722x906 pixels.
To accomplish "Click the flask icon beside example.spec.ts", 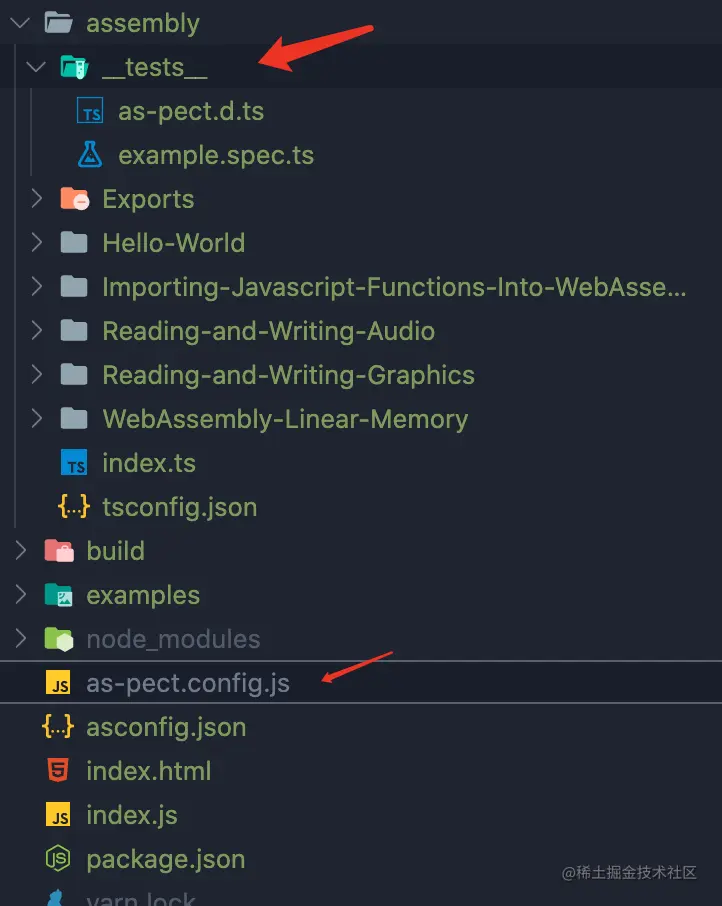I will point(90,155).
